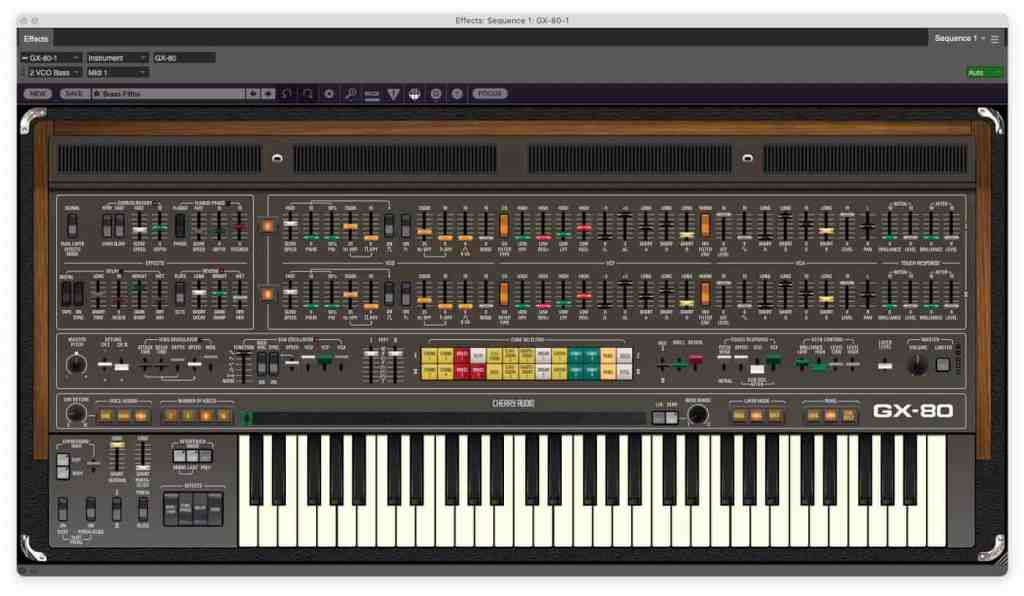This screenshot has height=596, width=1024.
Task: Select the last Number of Voices button
Action: [224, 415]
